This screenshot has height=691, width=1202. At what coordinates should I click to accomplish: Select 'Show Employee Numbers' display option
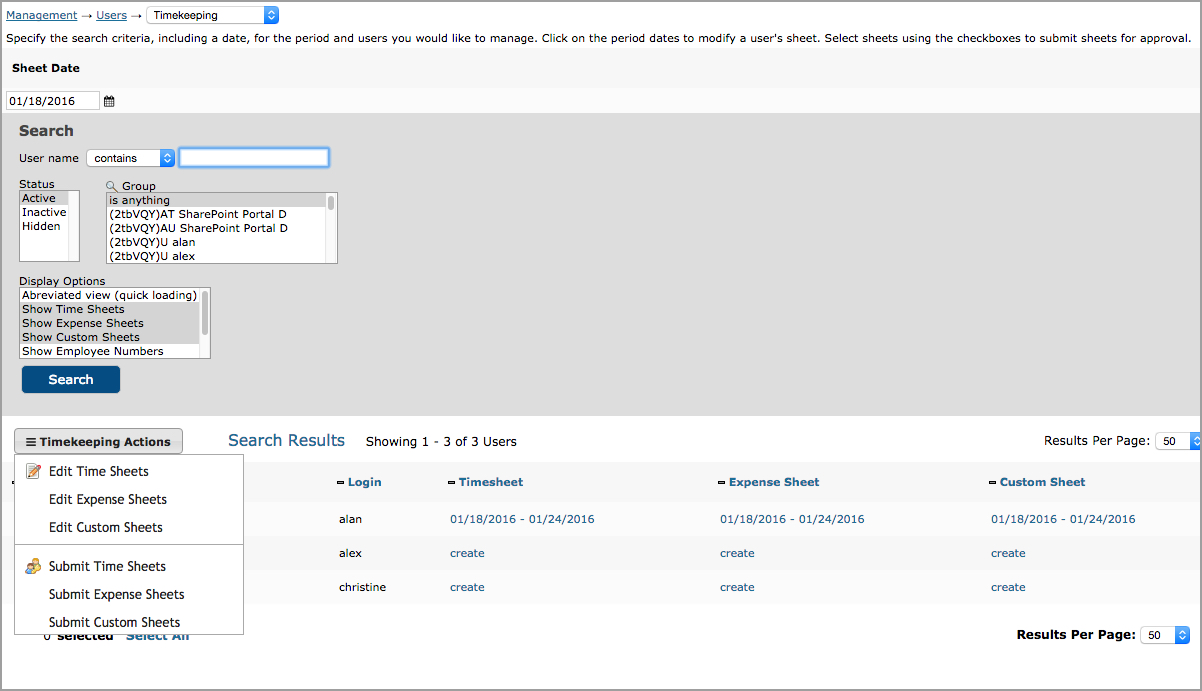[x=110, y=351]
